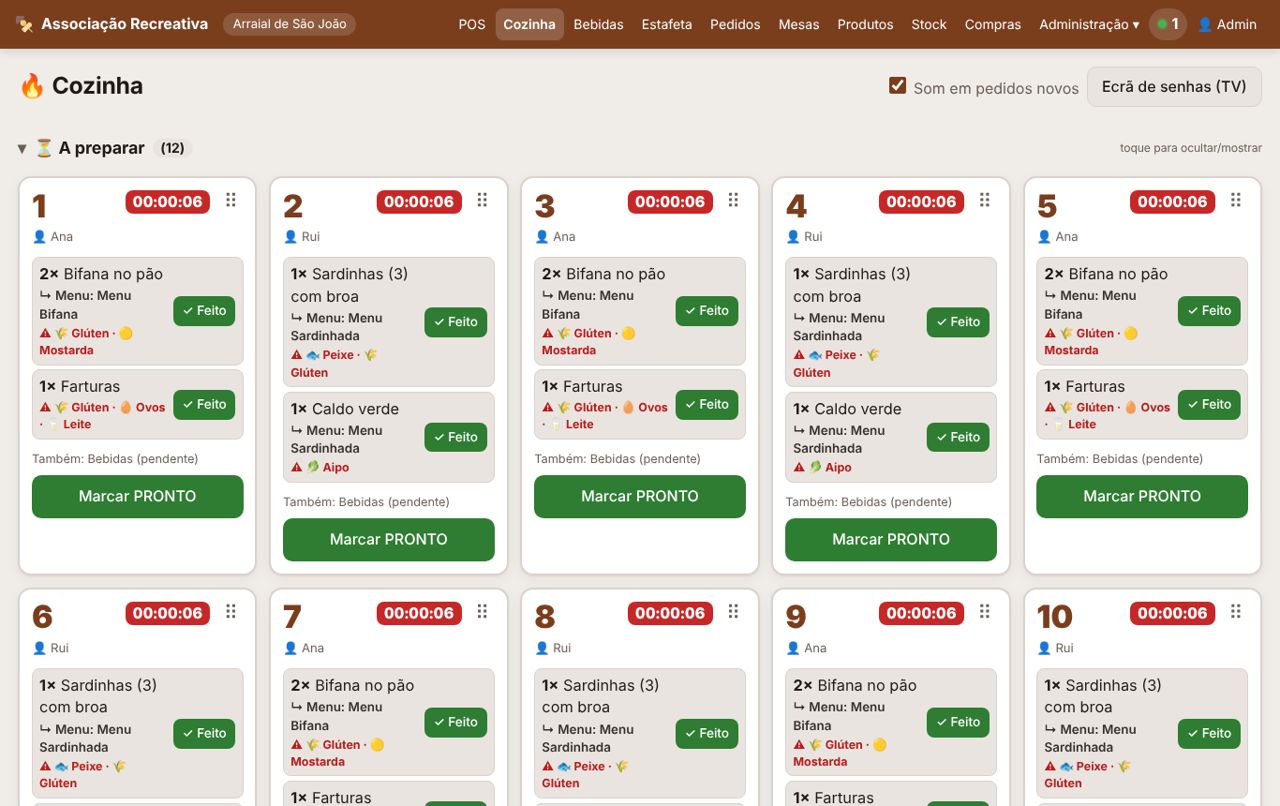Click the drag handle on order 1

coord(231,200)
